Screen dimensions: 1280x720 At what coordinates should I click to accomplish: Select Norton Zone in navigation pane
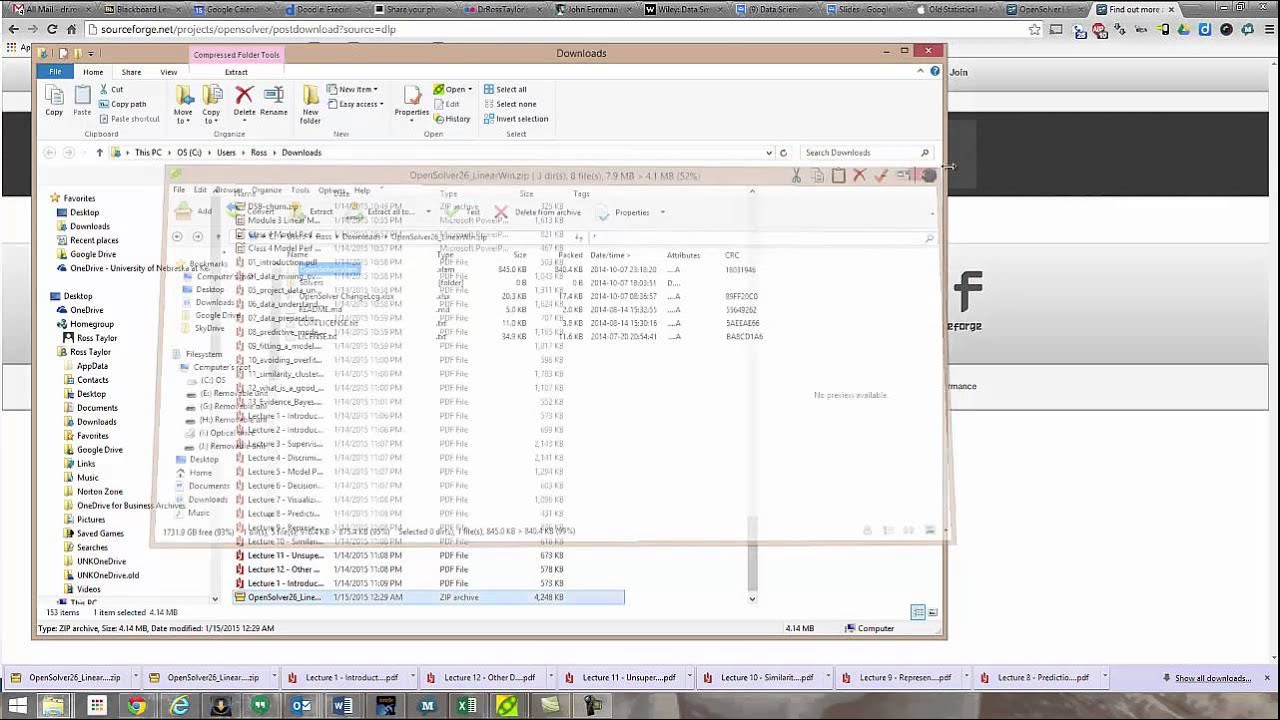99,492
